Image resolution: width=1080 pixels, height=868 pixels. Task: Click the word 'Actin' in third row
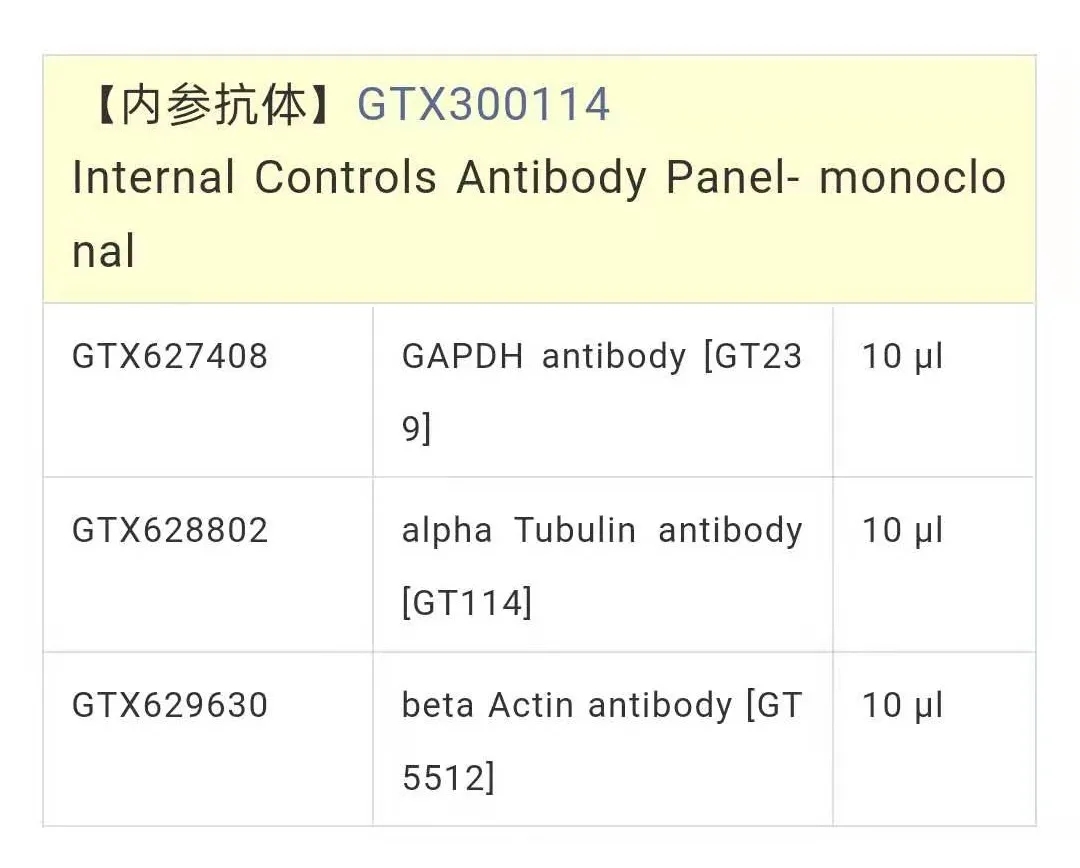(530, 705)
